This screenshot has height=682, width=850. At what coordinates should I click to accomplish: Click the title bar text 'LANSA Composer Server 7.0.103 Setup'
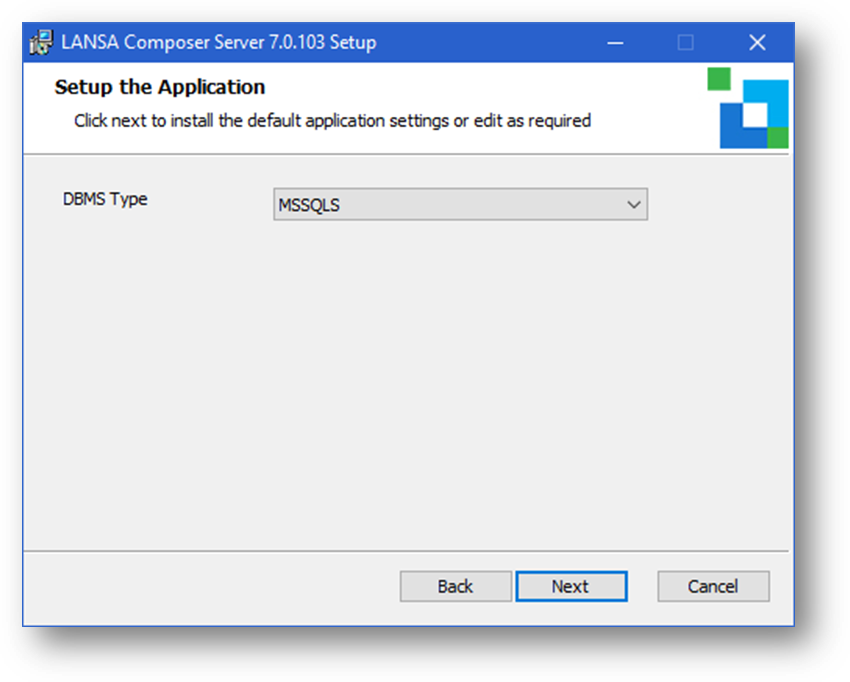(218, 43)
